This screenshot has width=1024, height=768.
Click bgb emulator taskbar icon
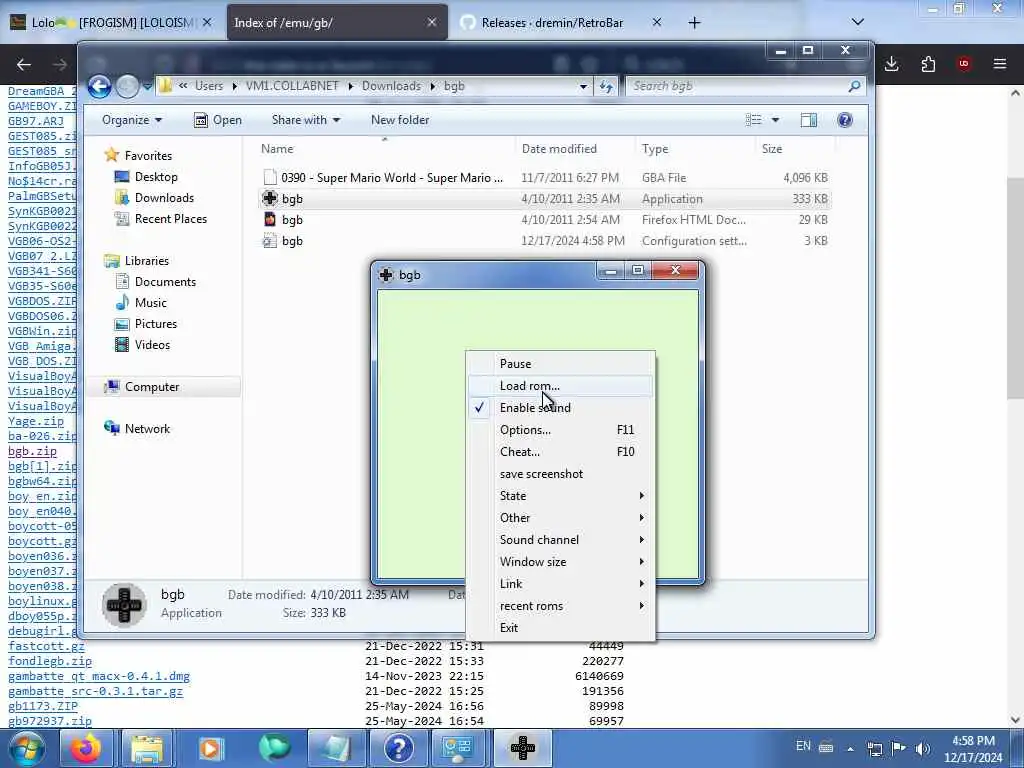click(522, 748)
